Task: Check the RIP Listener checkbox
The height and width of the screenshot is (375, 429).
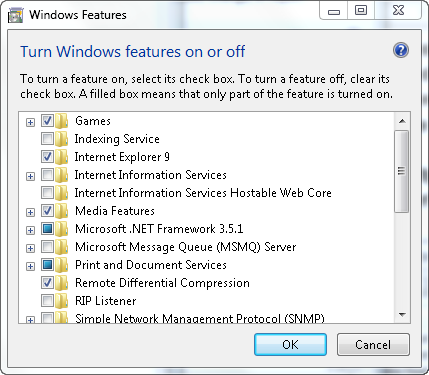Action: [x=47, y=301]
